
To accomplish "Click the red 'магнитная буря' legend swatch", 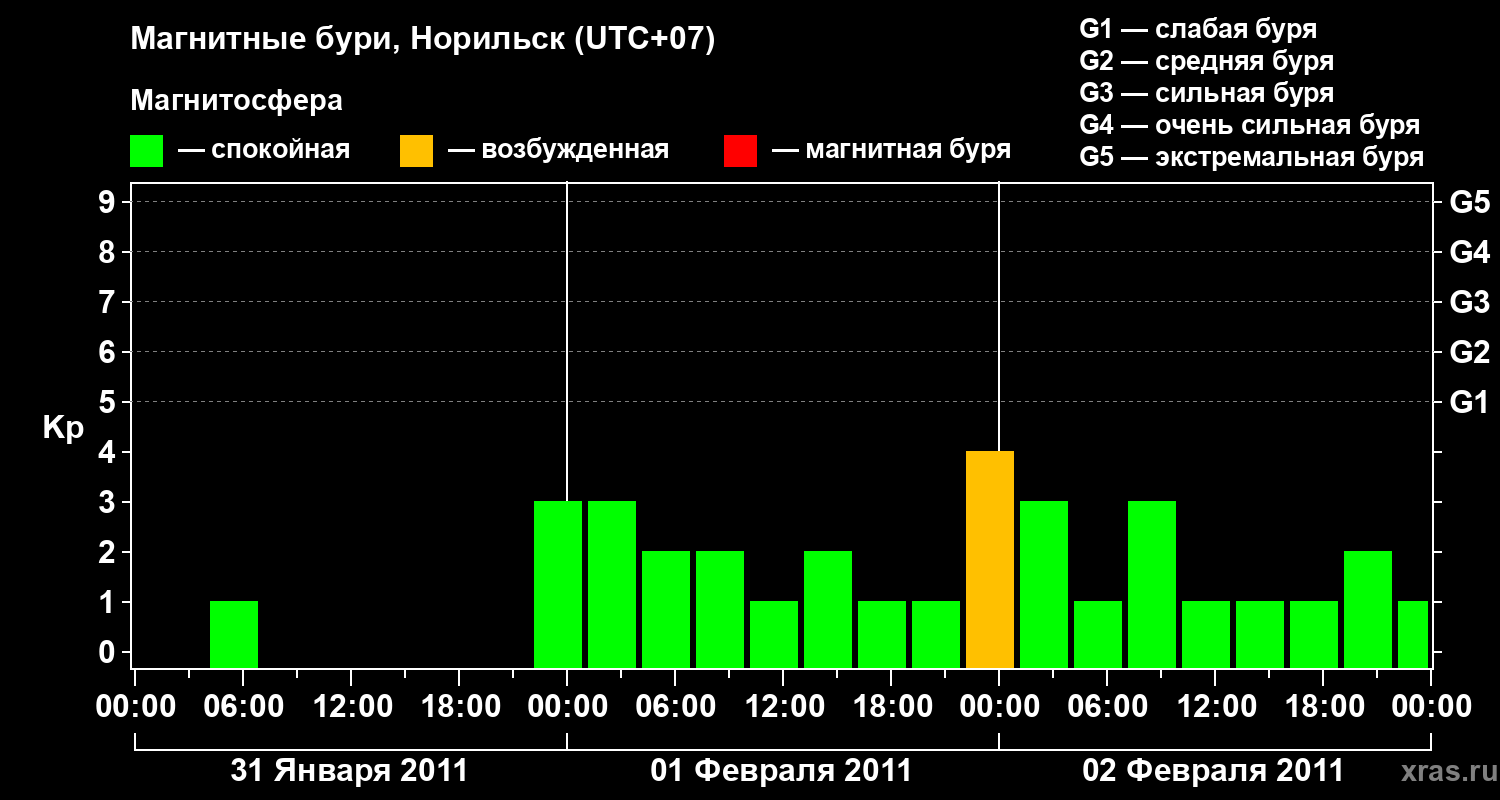I will point(740,150).
